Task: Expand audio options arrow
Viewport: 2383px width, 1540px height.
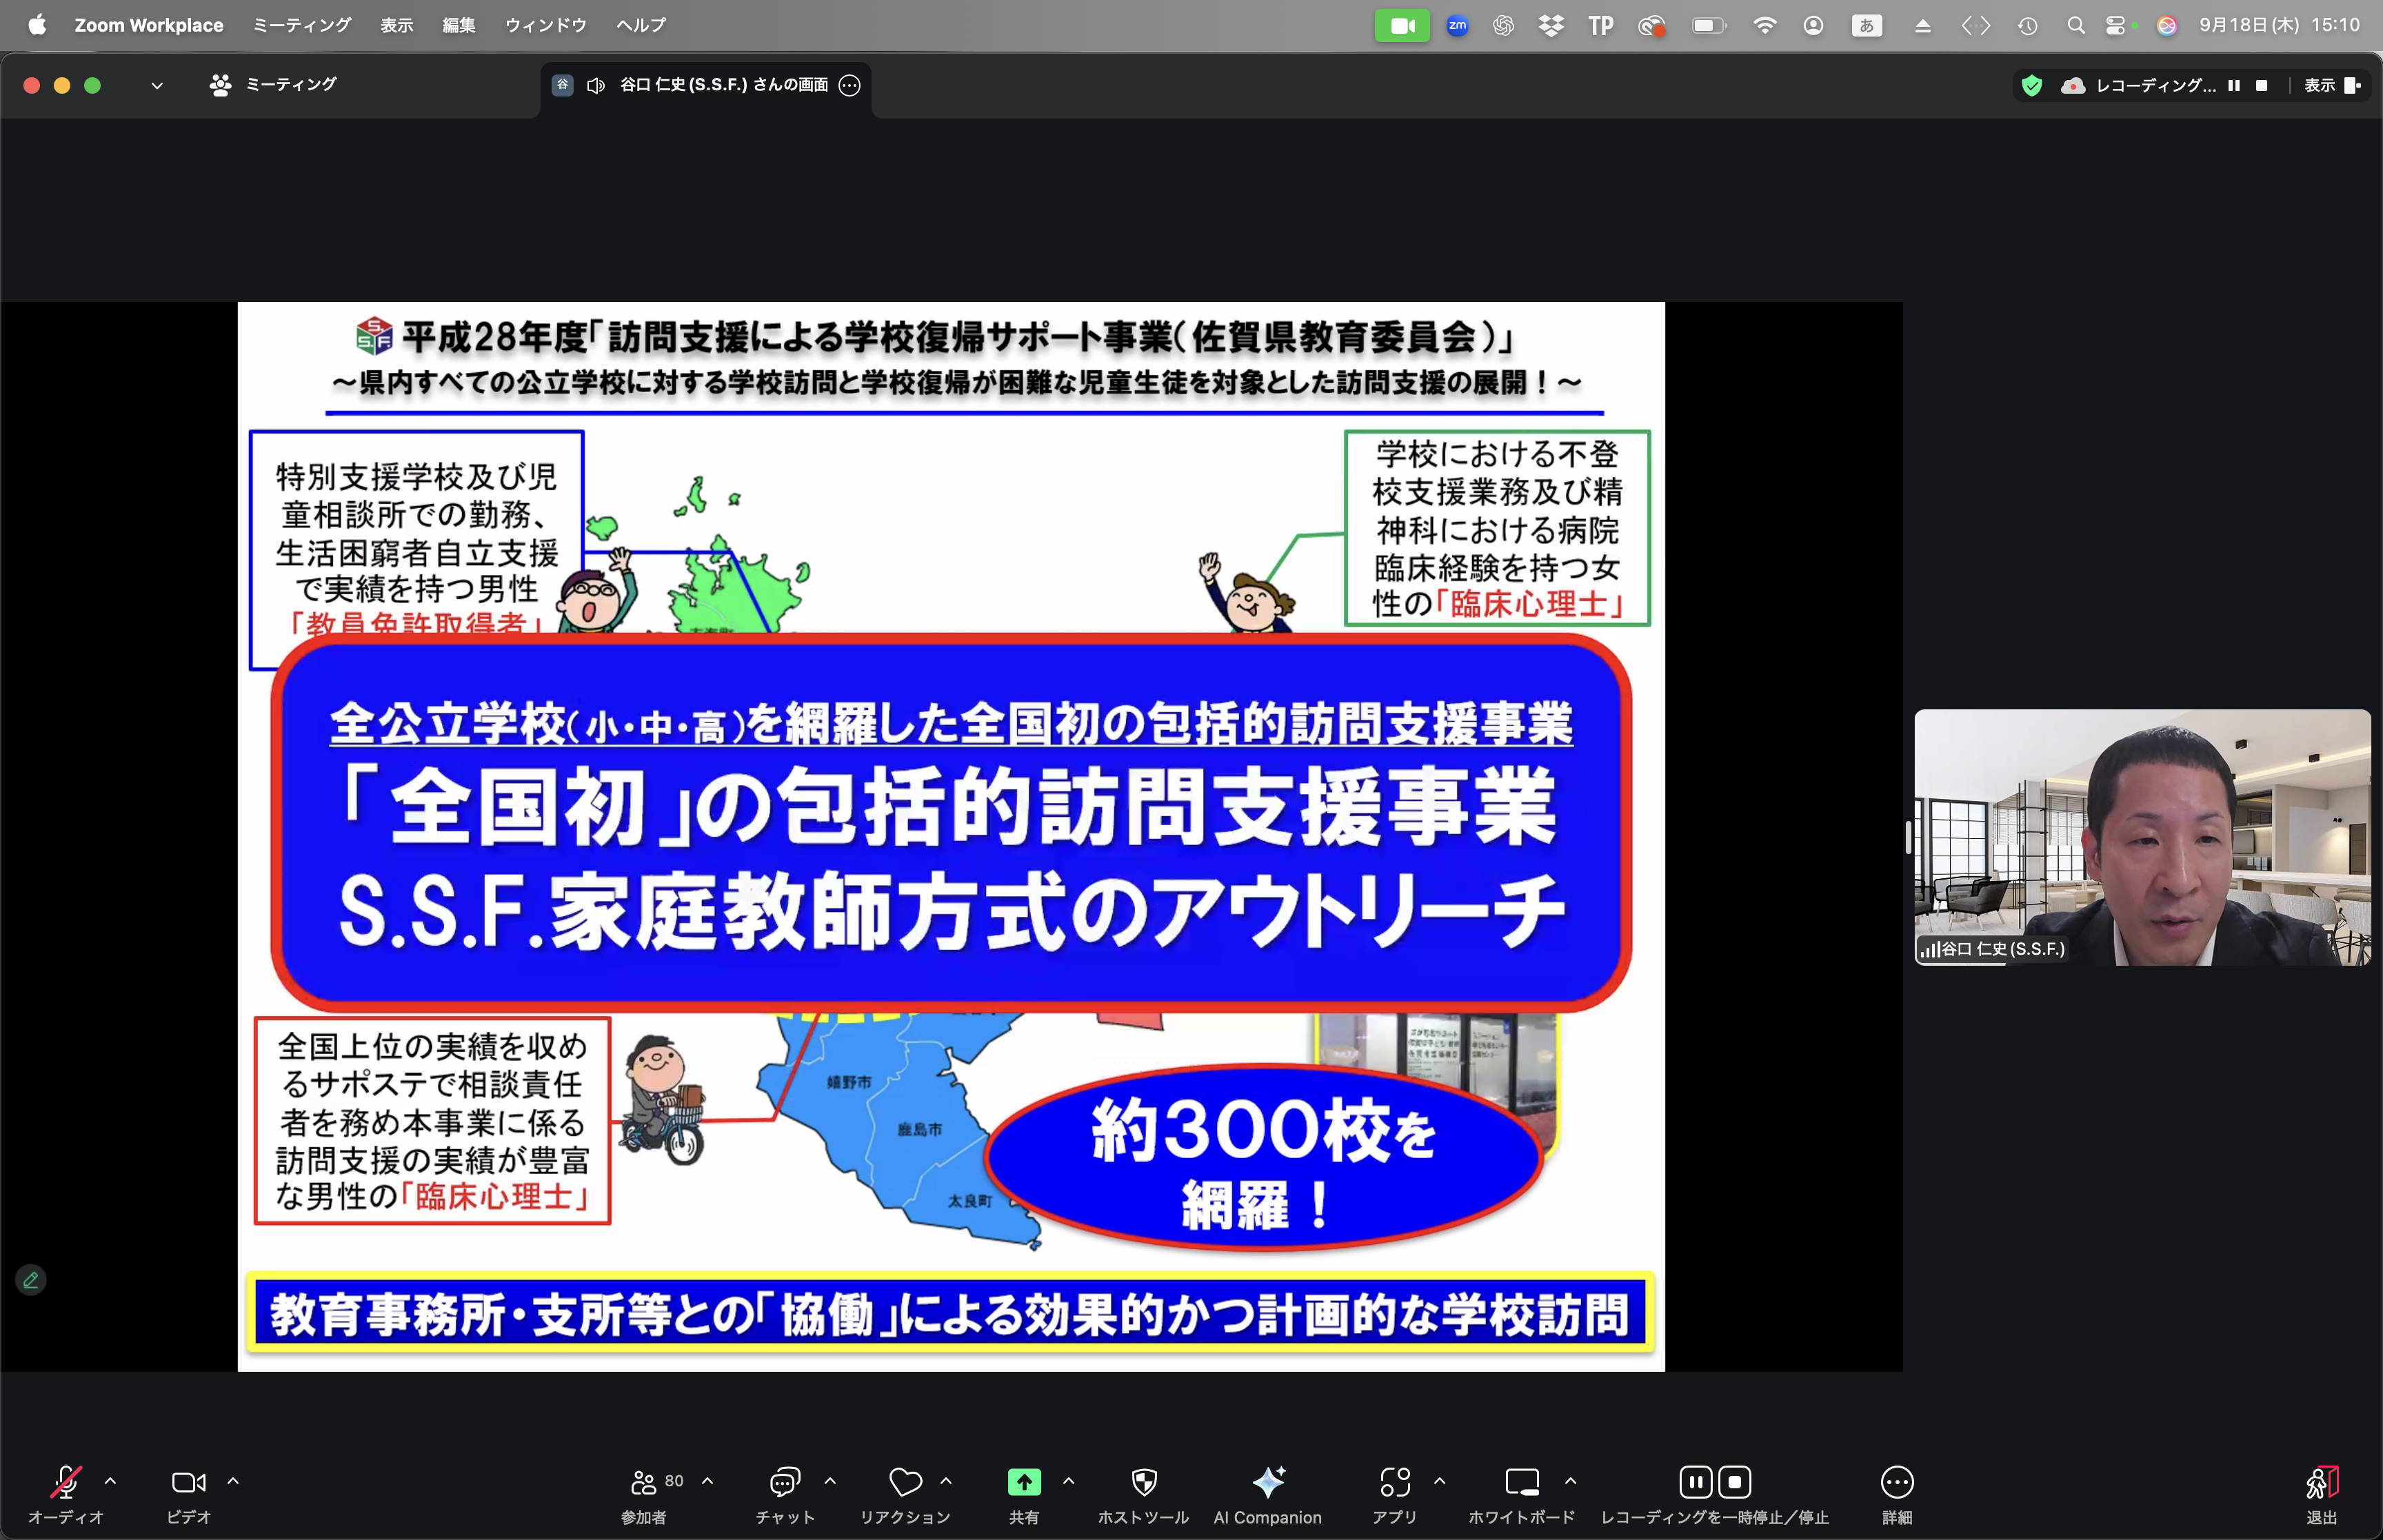Action: coord(111,1481)
